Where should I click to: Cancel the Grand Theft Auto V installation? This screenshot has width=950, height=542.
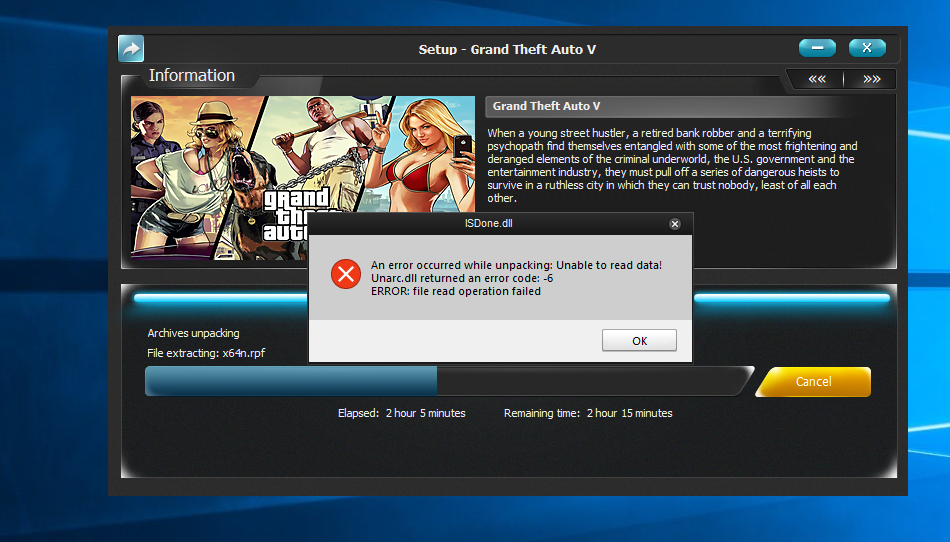(x=813, y=382)
